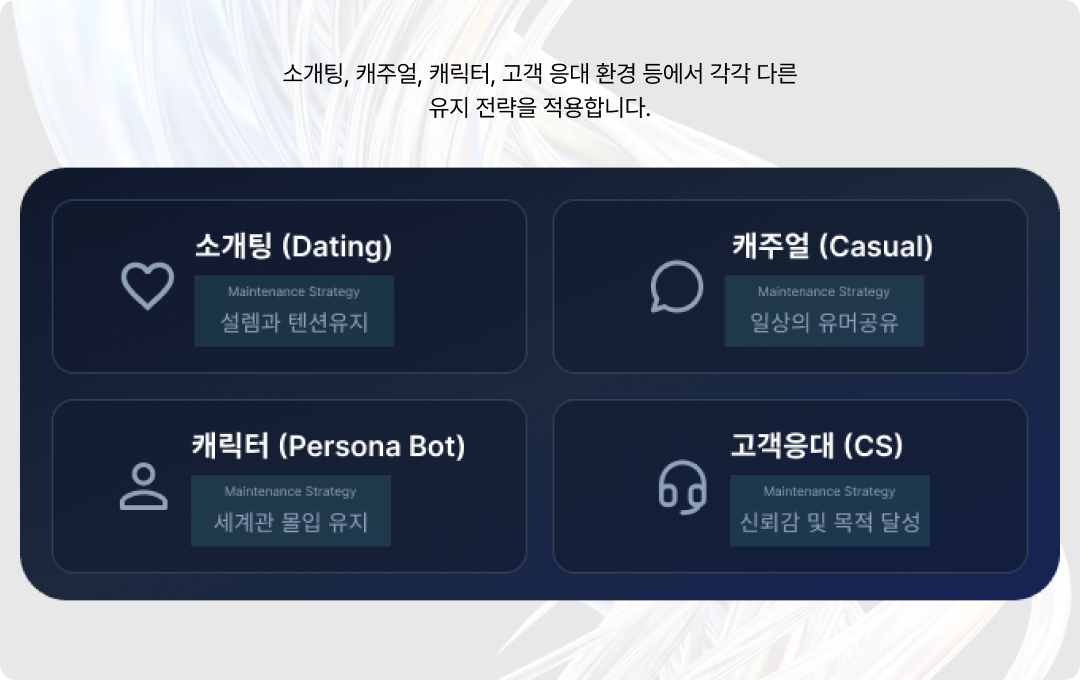Click the headset icon for CS
Screen dimensions: 1080x680
click(x=682, y=488)
